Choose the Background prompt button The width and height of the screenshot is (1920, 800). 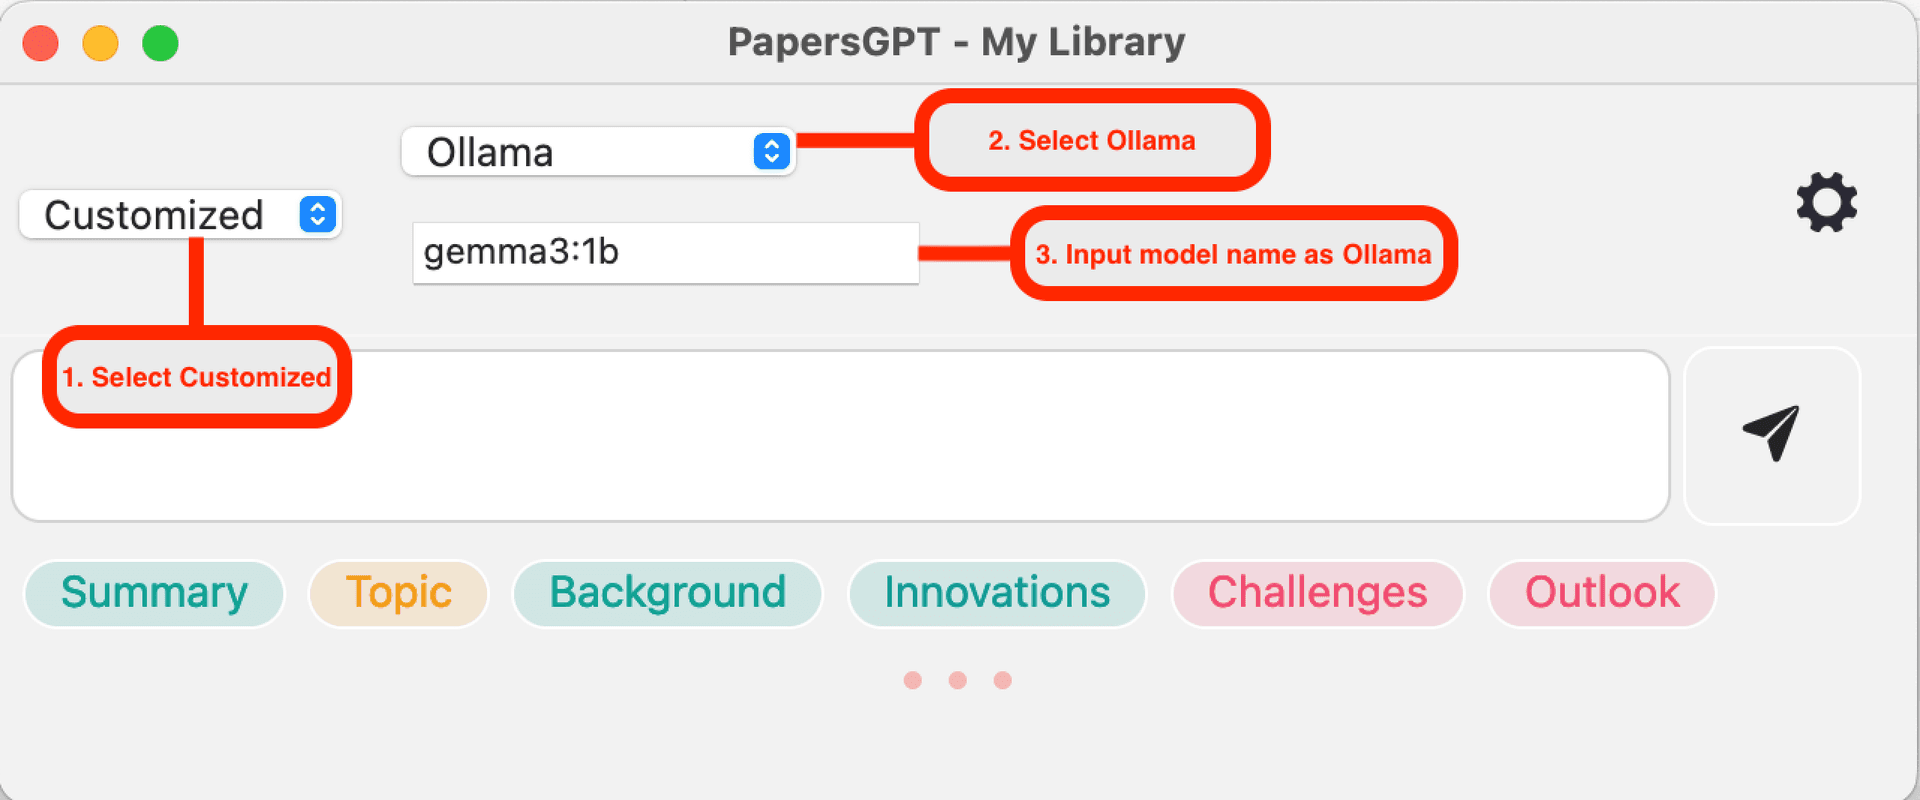[x=667, y=593]
